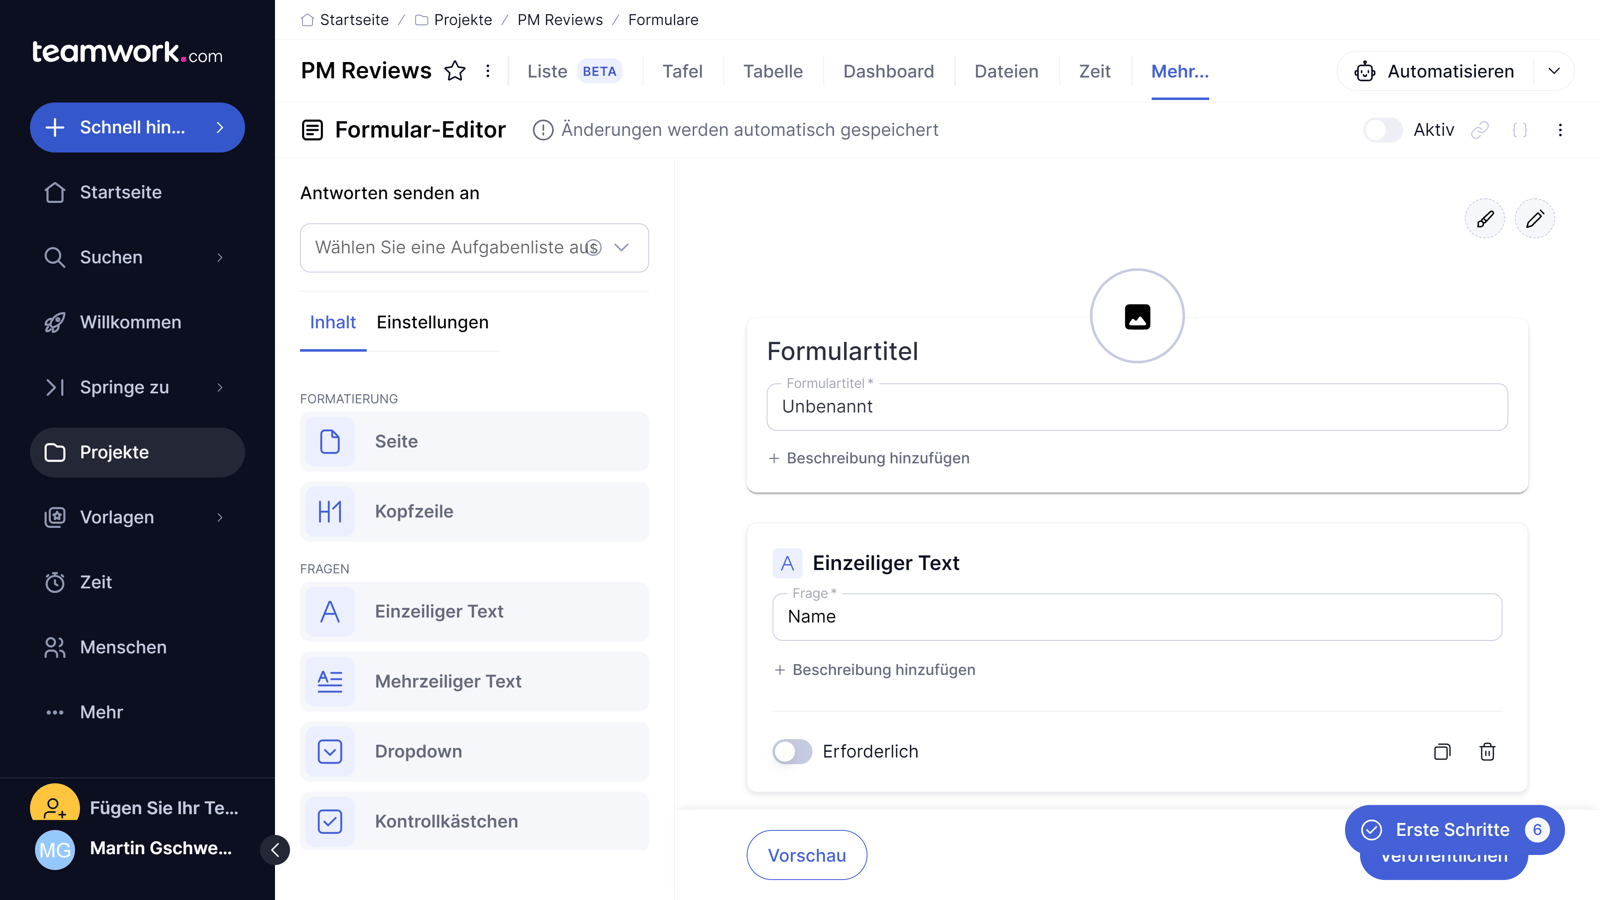The width and height of the screenshot is (1600, 900).
Task: Favorite PM Reviews with the star icon
Action: coord(455,70)
